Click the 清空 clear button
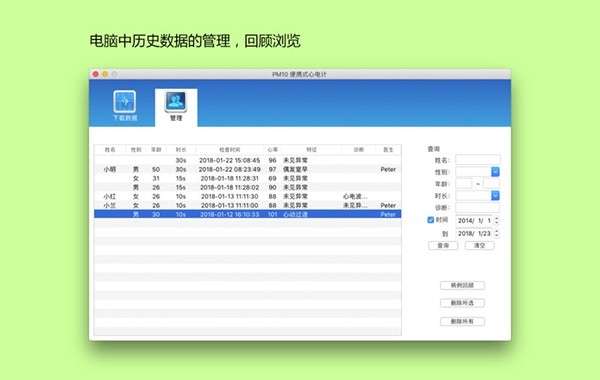This screenshot has width=600, height=380. 479,245
